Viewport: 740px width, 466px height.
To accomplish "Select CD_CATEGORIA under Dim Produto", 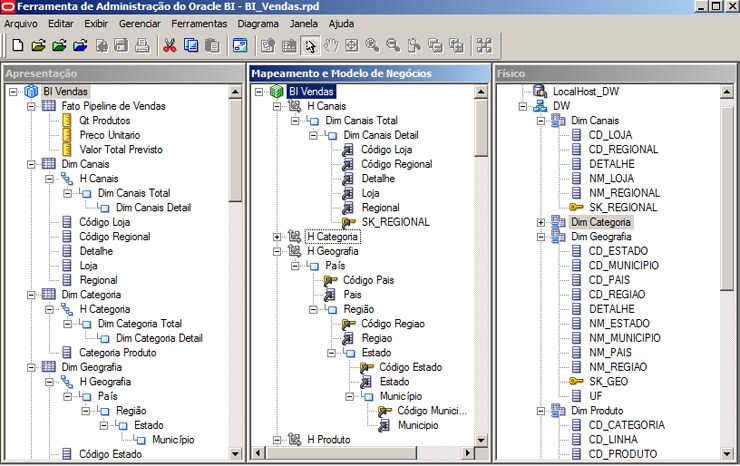I will point(627,425).
